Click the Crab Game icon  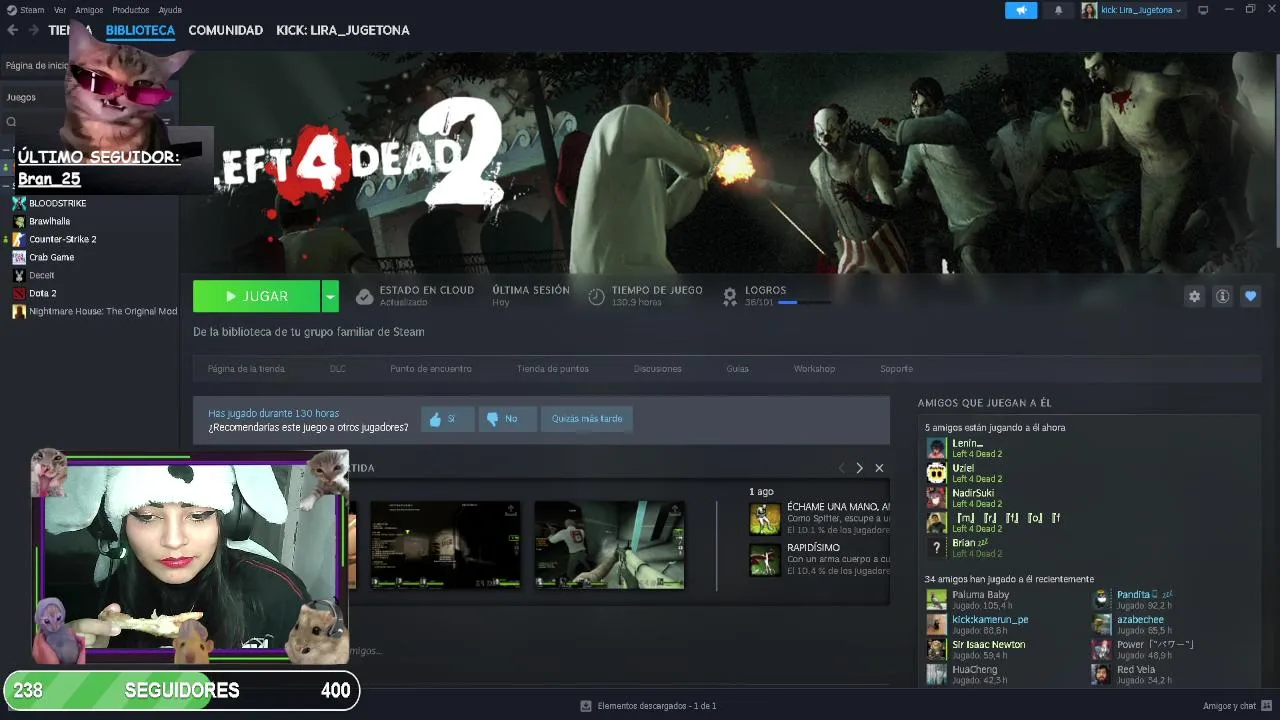19,257
